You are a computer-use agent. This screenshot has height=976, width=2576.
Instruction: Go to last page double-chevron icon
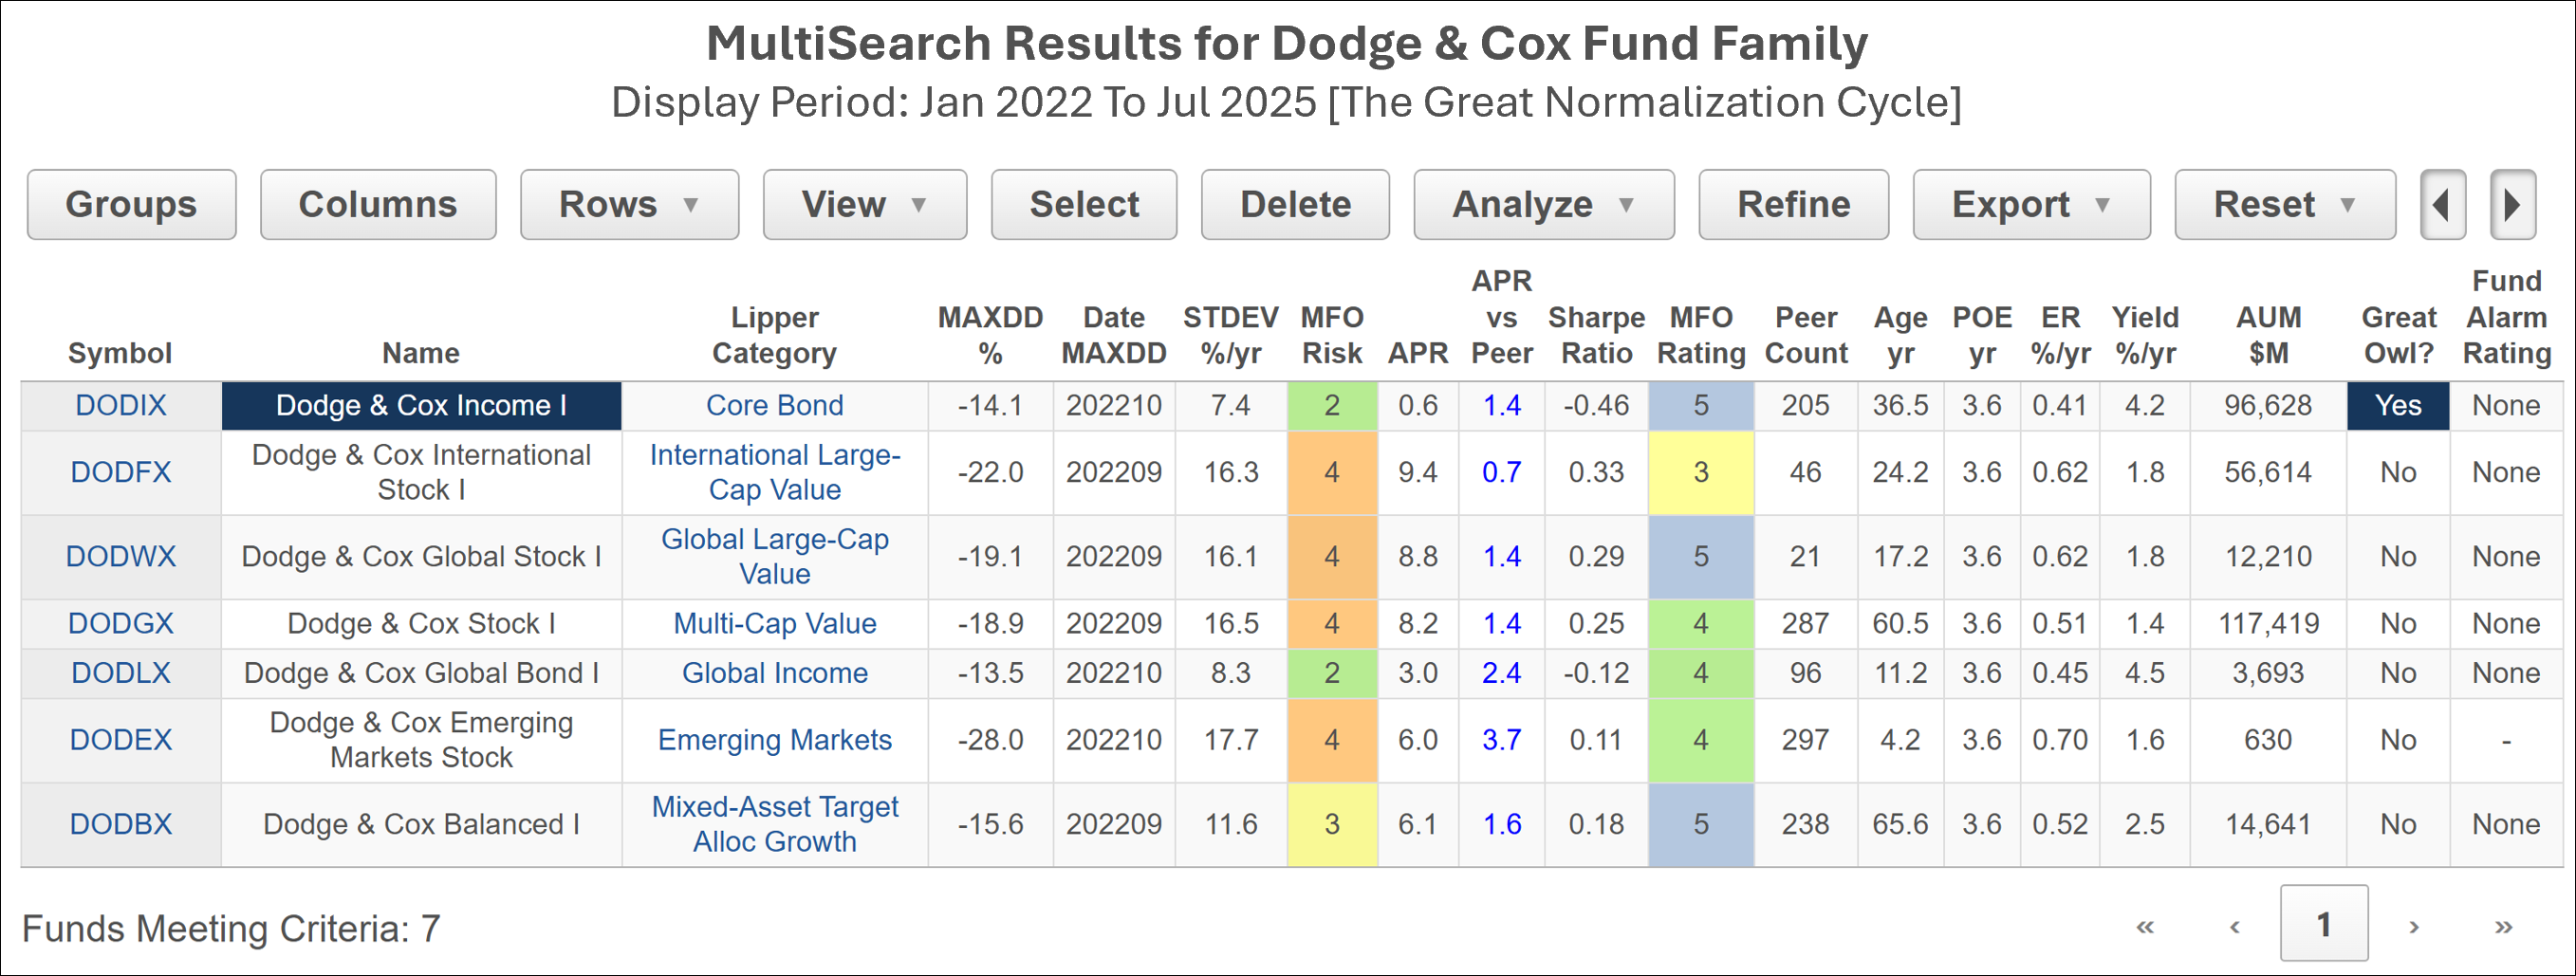[2503, 926]
